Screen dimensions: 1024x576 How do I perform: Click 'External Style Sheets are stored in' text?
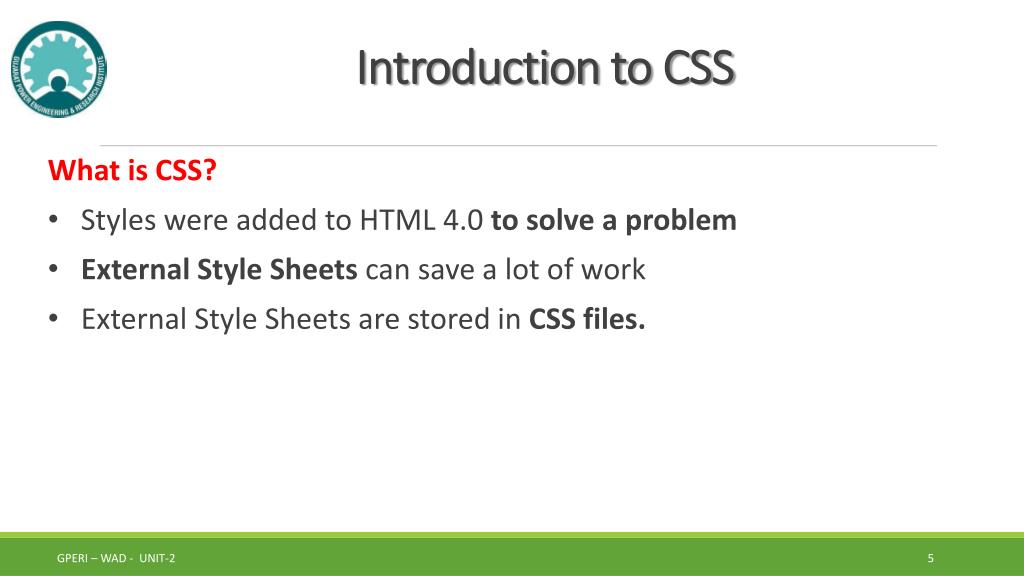tap(300, 319)
